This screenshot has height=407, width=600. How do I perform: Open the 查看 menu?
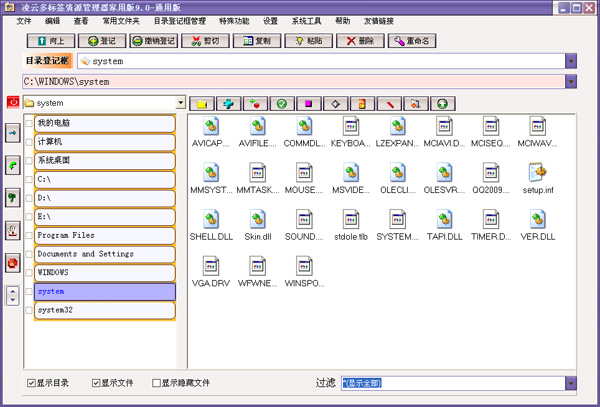[x=81, y=21]
